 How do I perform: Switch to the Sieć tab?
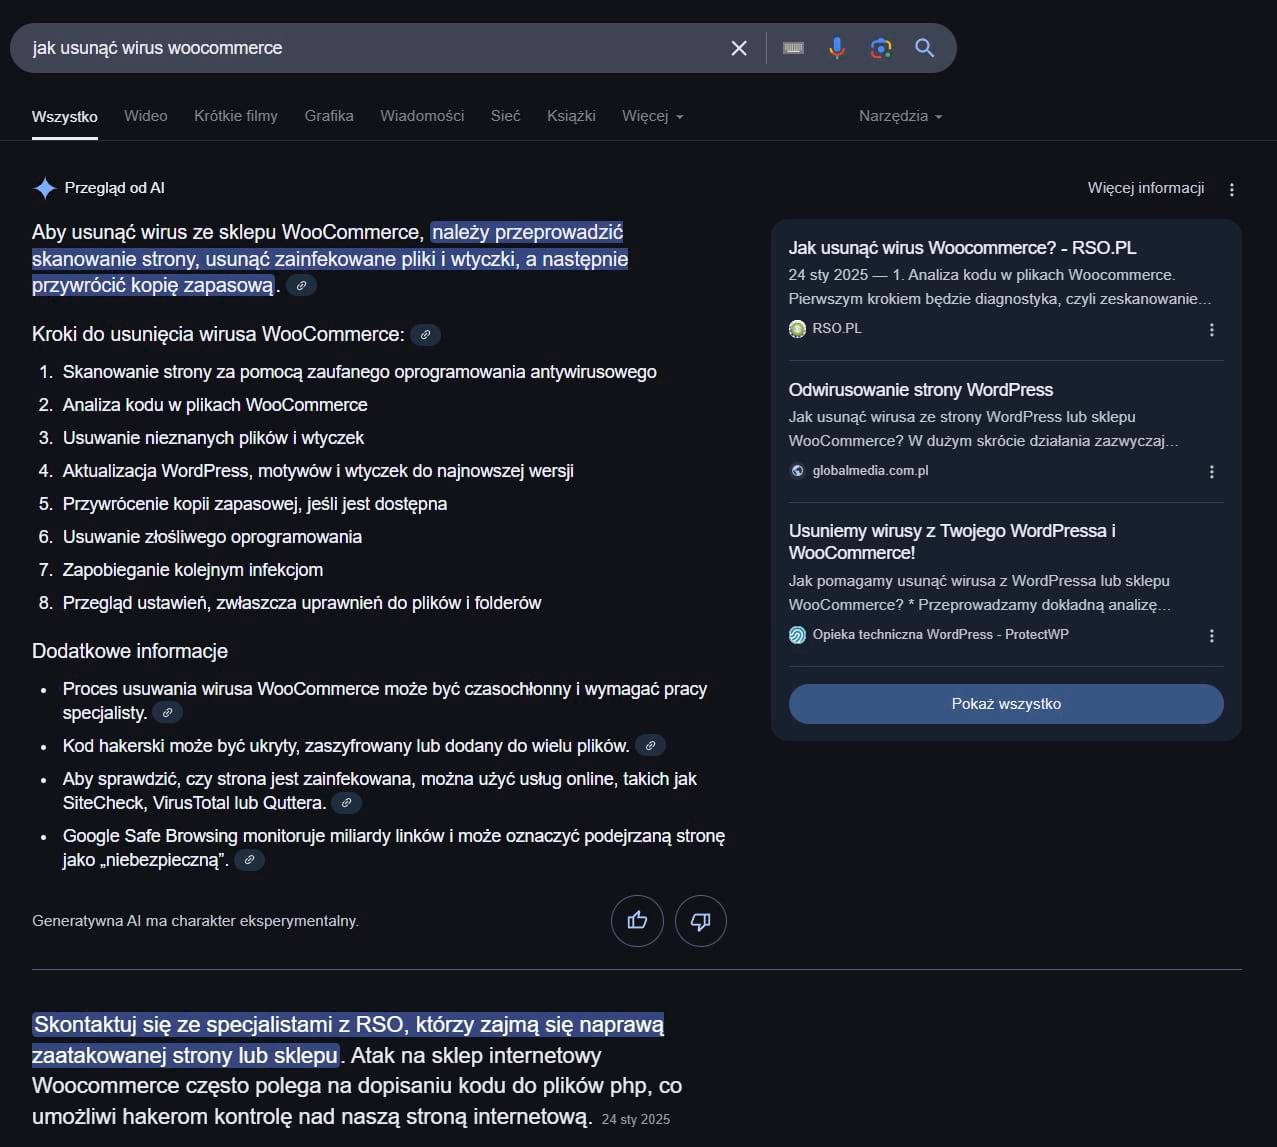506,116
